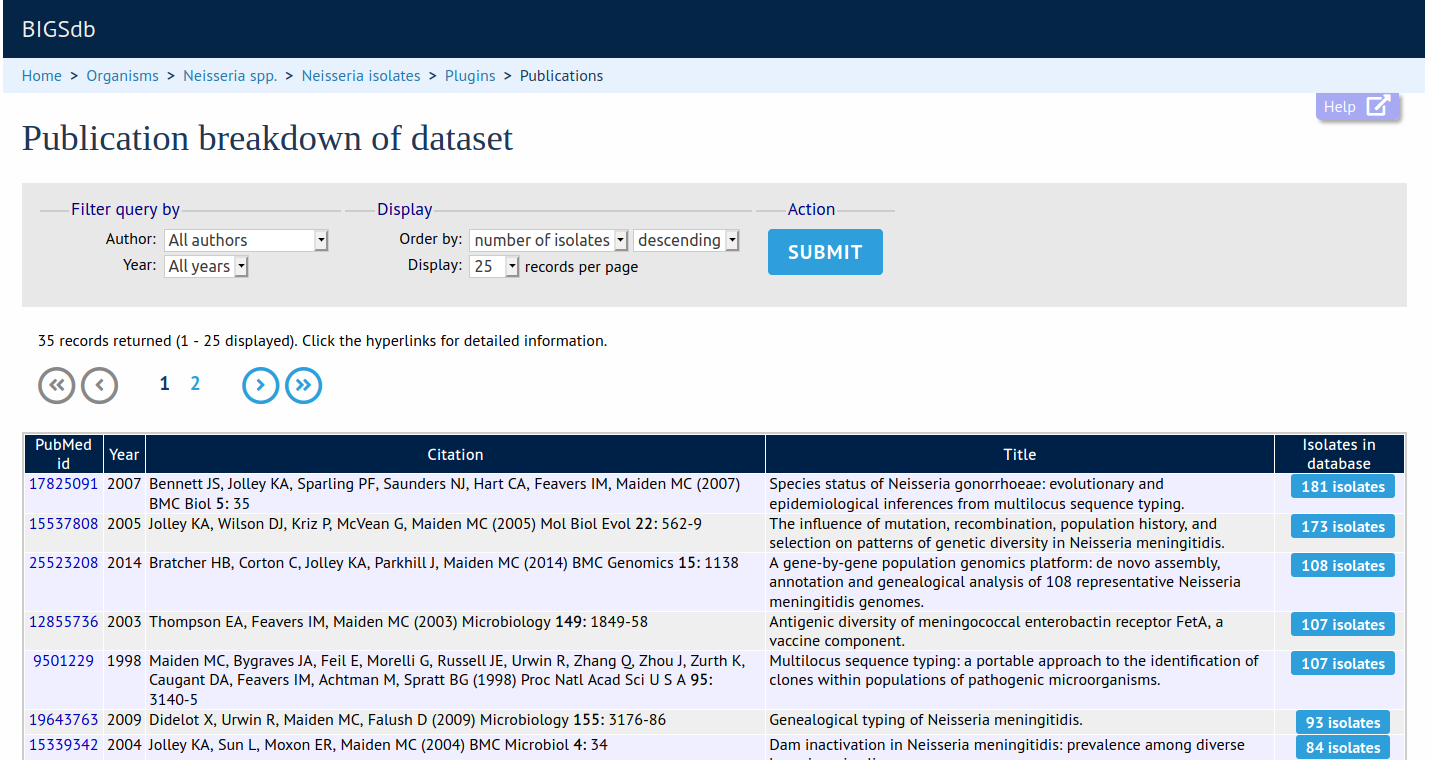This screenshot has width=1430, height=760.
Task: Open the Plugins breadcrumb link
Action: (x=470, y=76)
